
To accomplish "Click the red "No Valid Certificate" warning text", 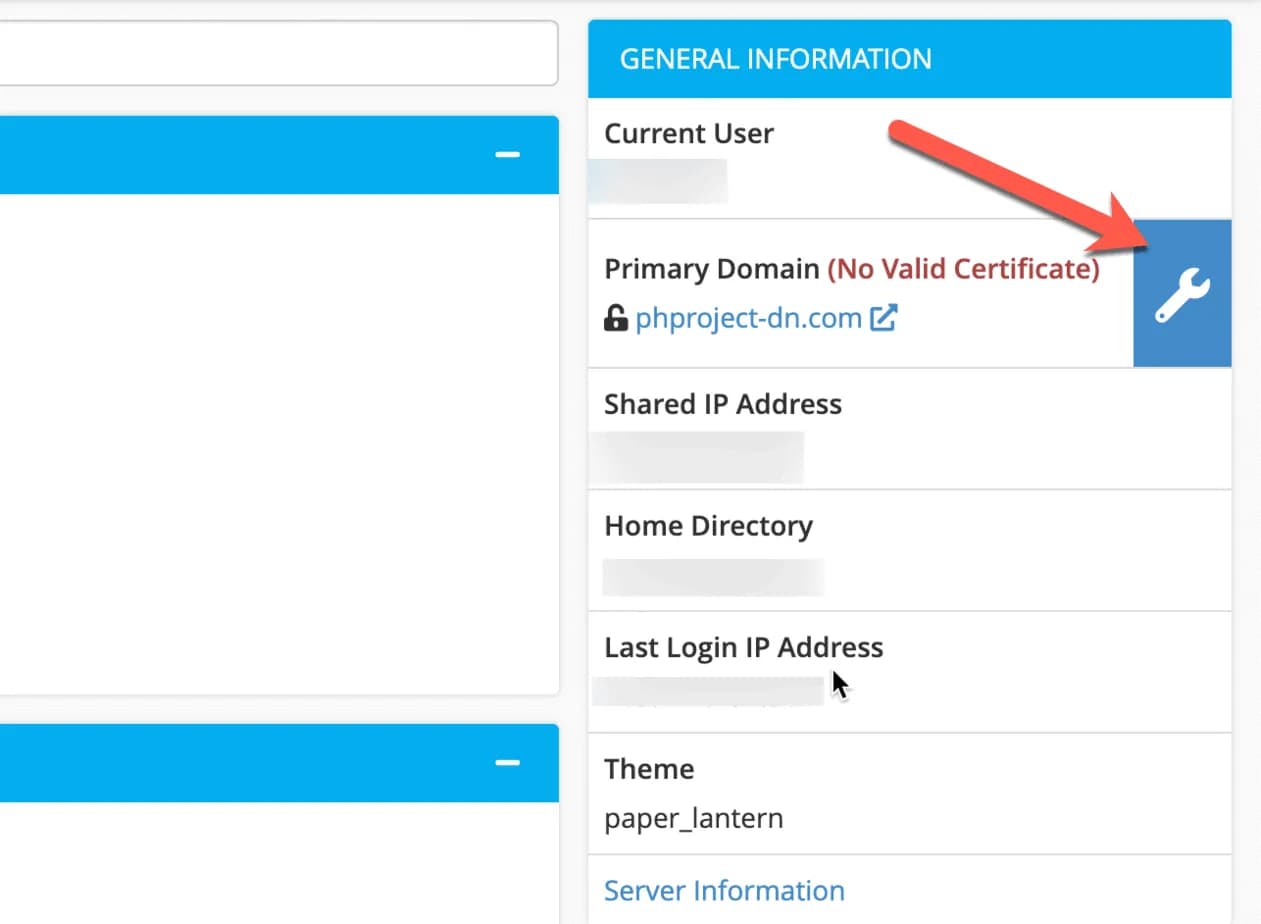I will point(963,269).
